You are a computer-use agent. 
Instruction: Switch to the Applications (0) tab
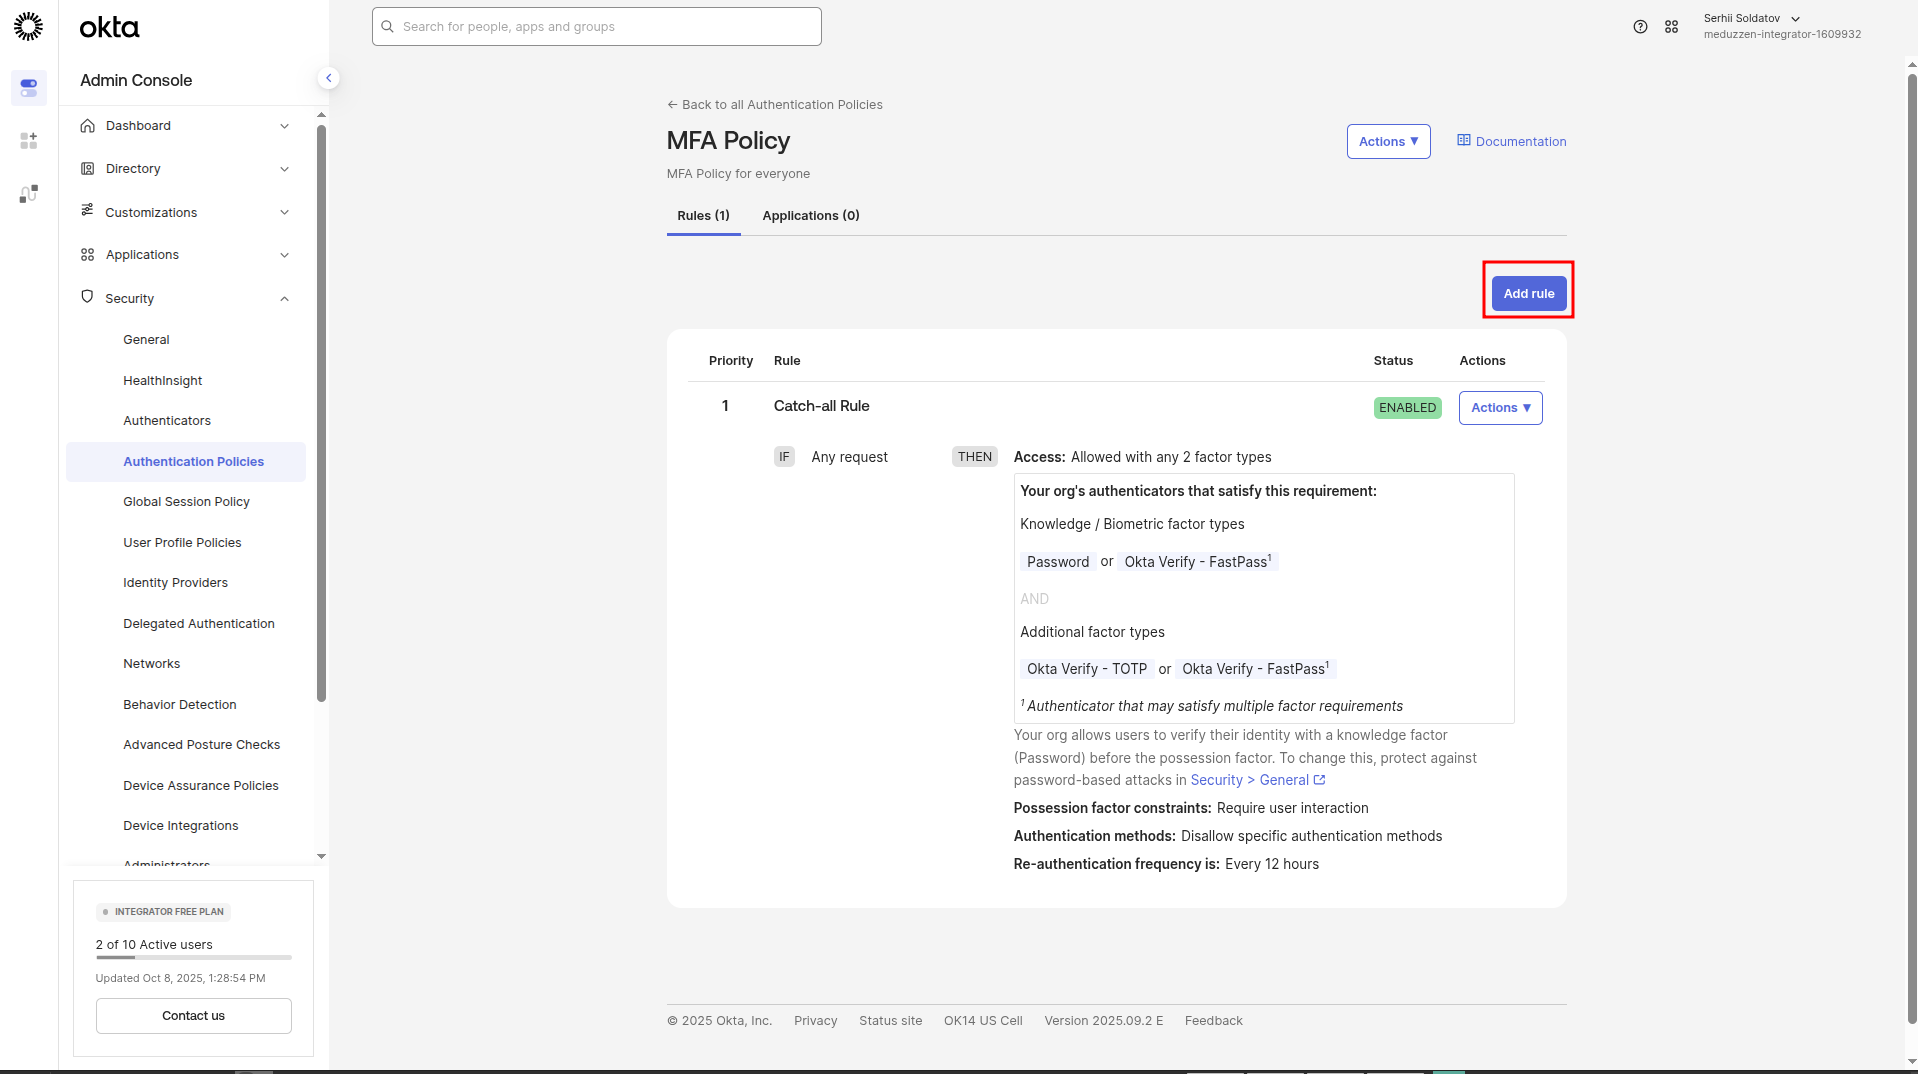[x=811, y=216]
